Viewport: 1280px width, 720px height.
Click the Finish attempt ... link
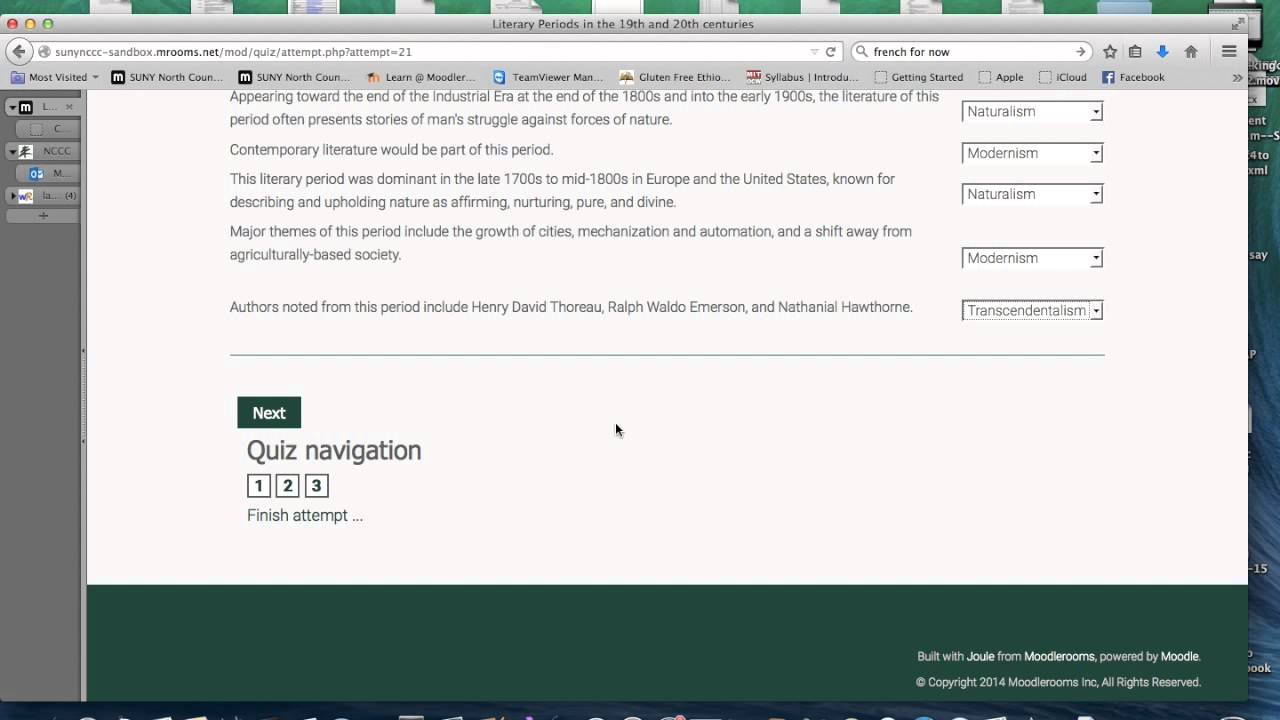[305, 515]
